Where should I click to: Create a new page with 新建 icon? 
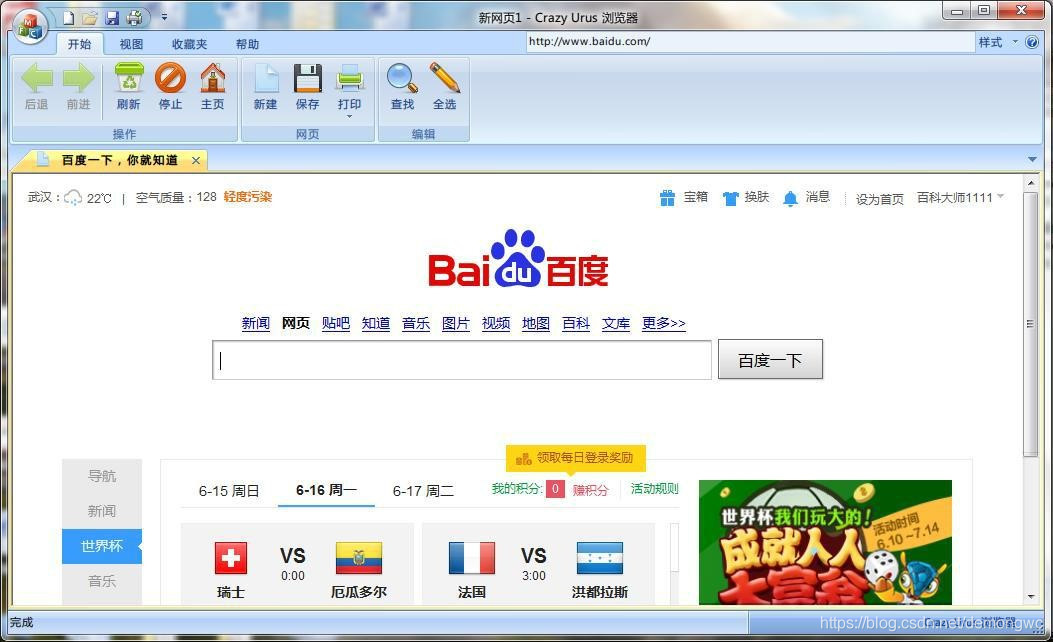point(266,79)
